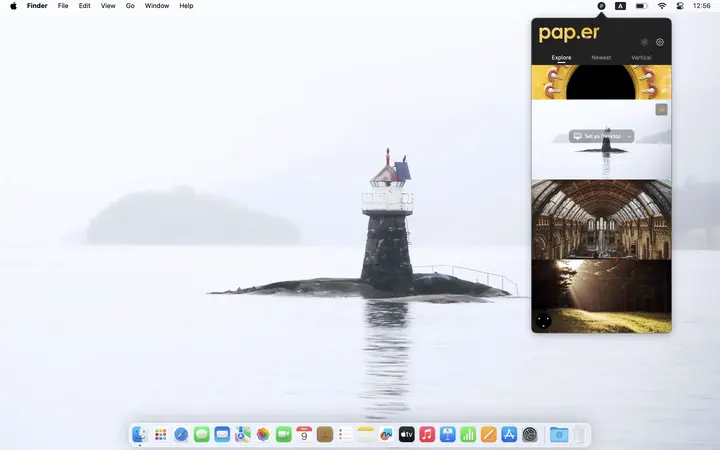
Task: Toggle the brightness icon beside settings gear
Action: pyautogui.click(x=644, y=42)
